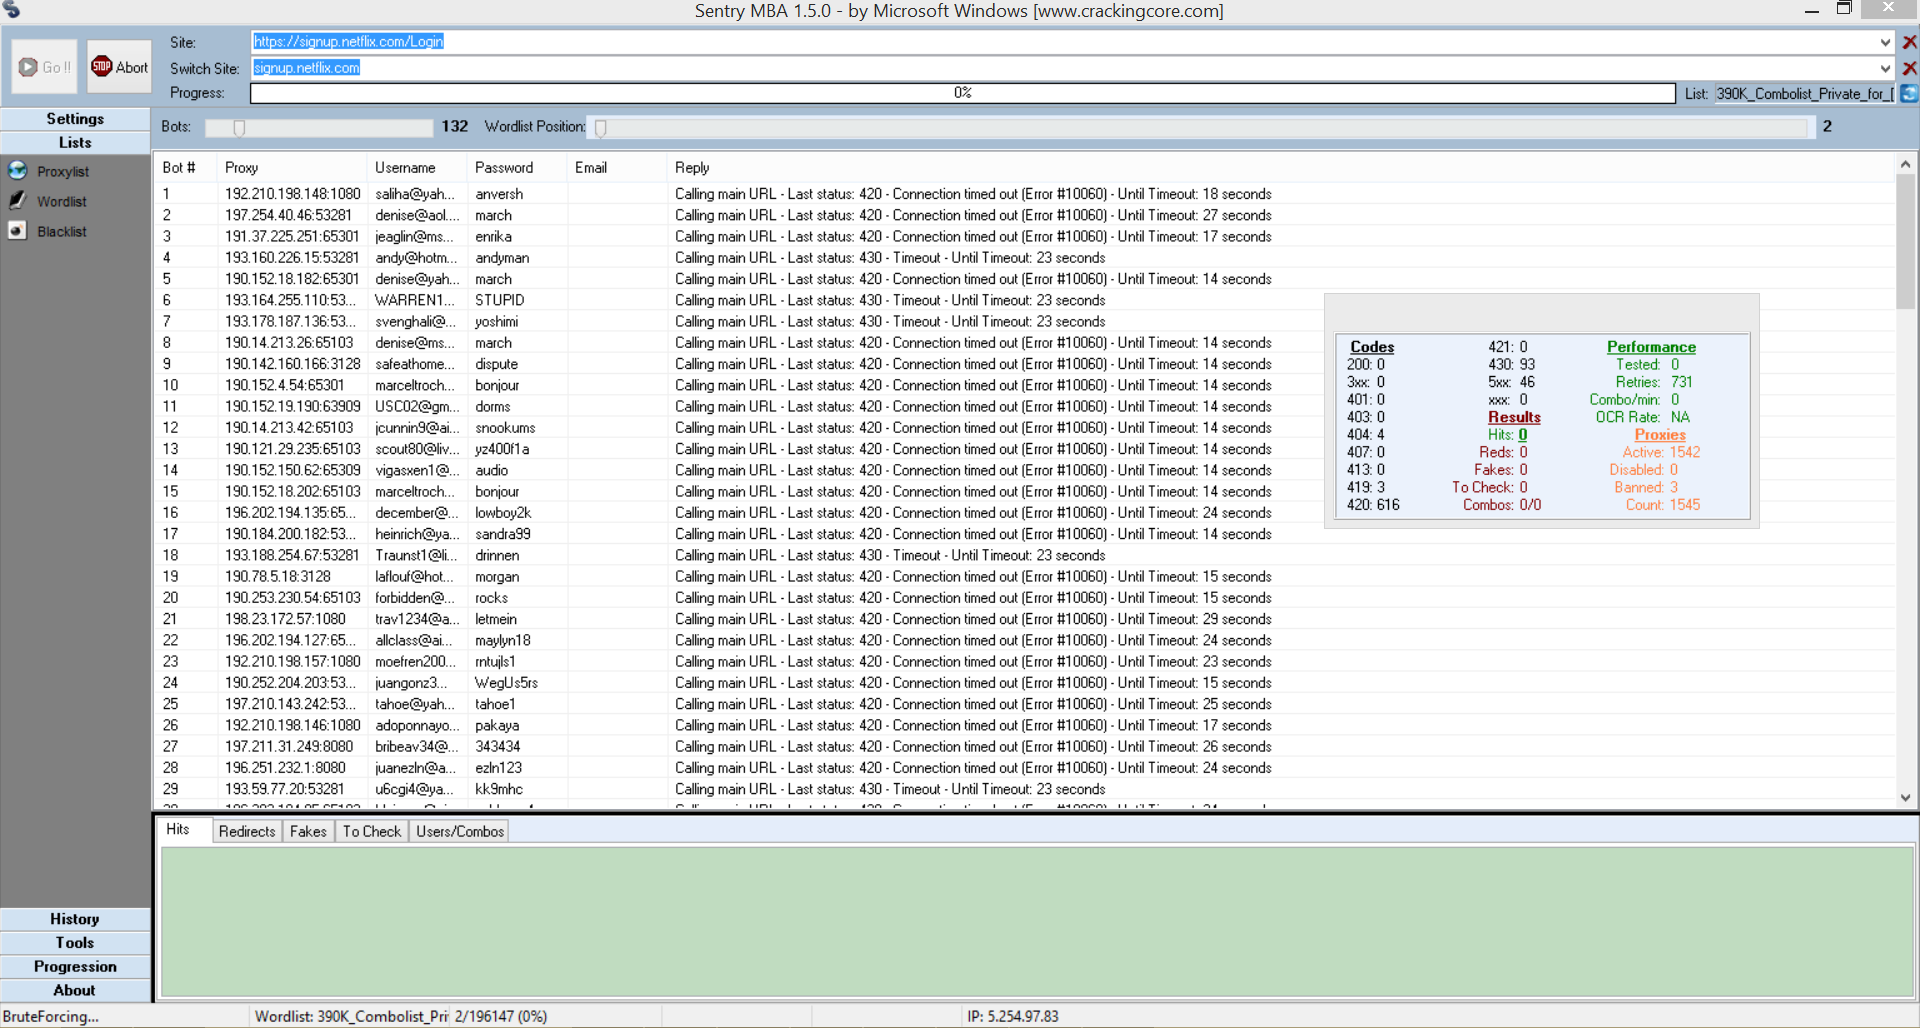Viewport: 1920px width, 1028px height.
Task: Clear the Switch Site field with red X
Action: pyautogui.click(x=1909, y=68)
